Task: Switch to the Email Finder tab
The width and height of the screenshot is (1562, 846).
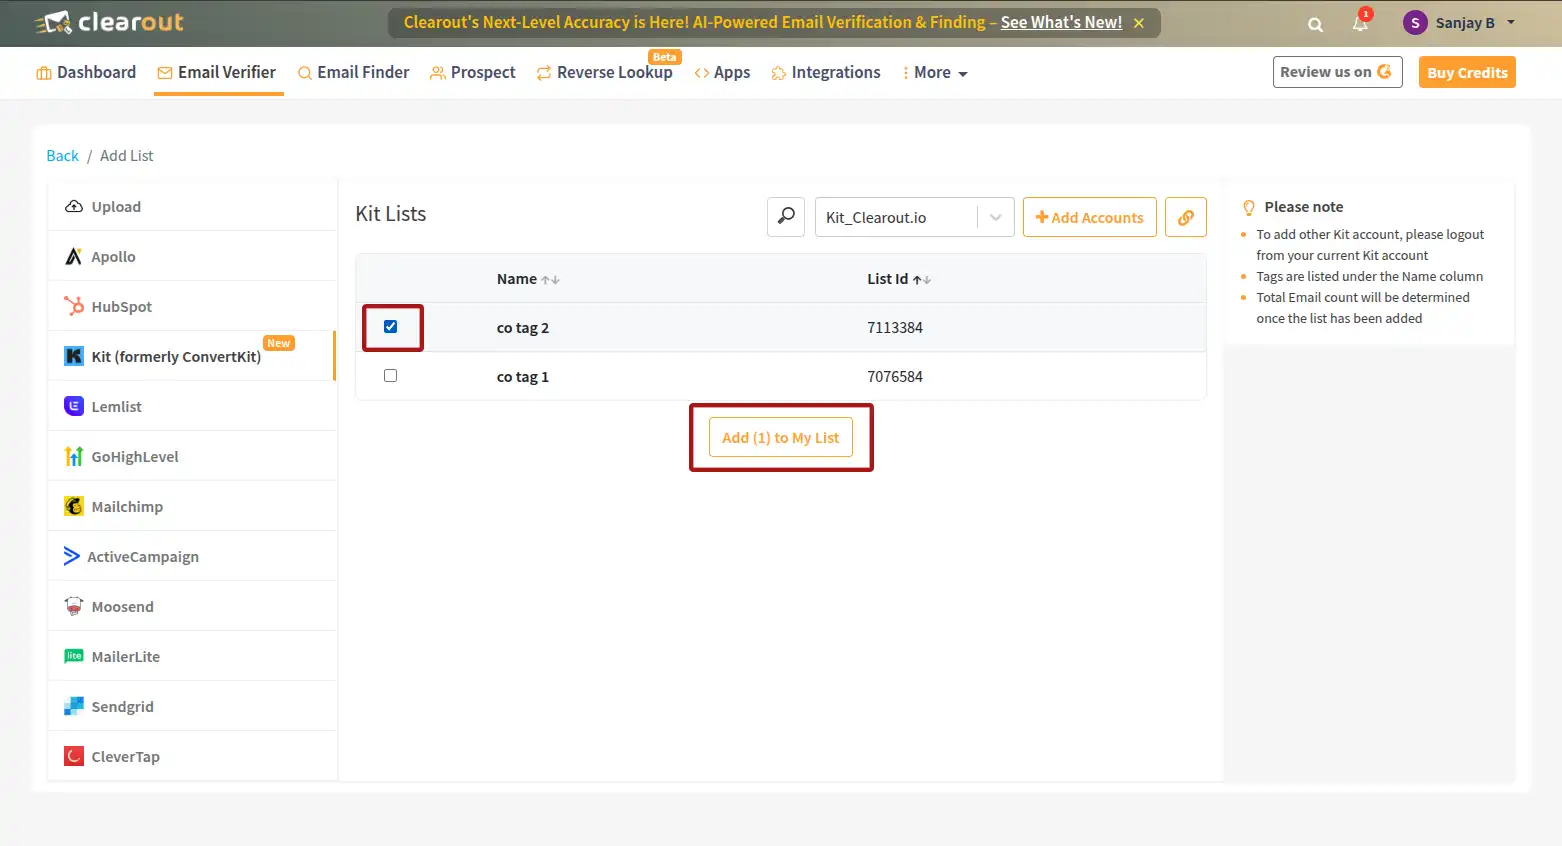Action: [x=353, y=73]
